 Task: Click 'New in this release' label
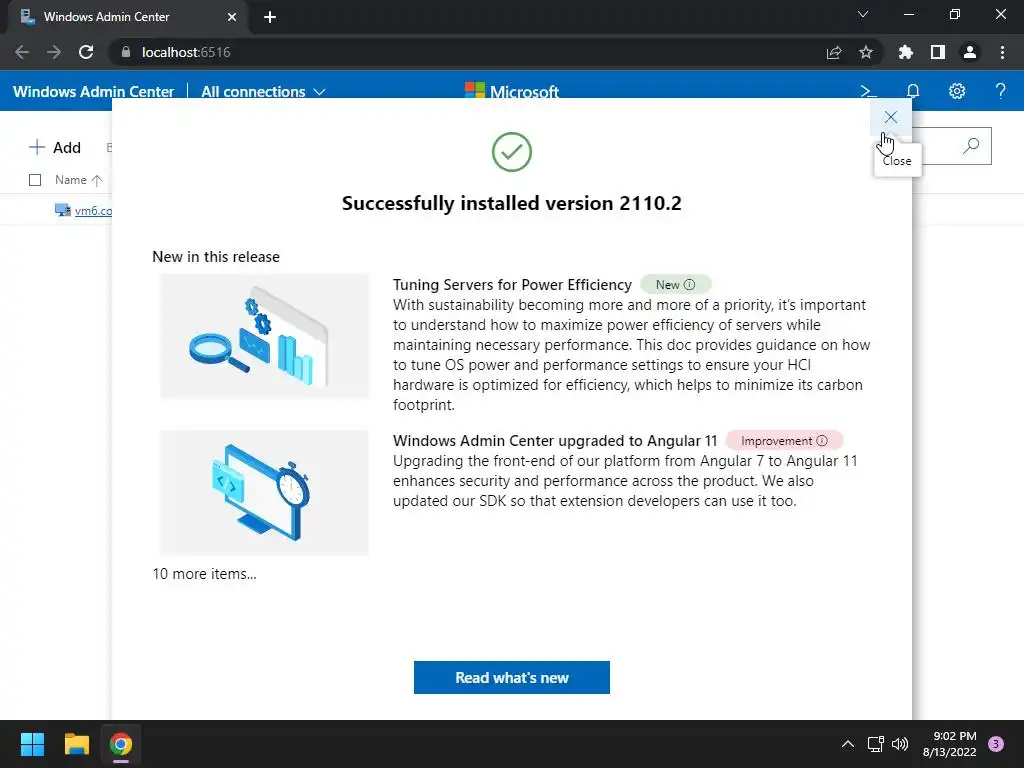[x=216, y=257]
